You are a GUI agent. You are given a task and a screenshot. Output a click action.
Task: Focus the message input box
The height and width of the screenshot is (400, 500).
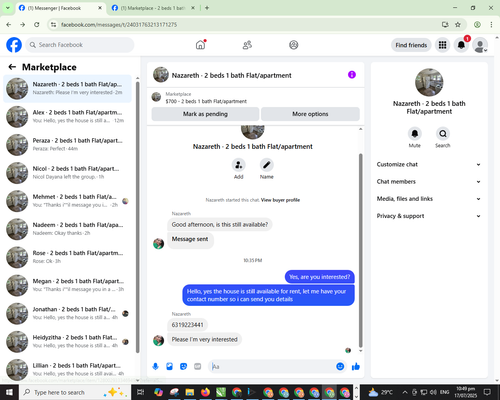(x=273, y=367)
